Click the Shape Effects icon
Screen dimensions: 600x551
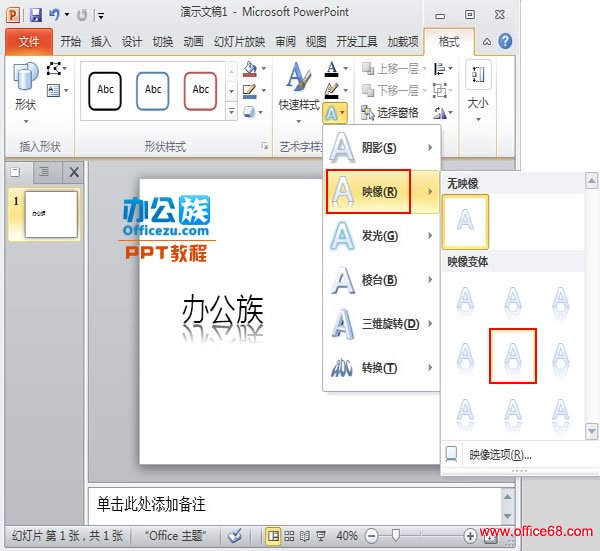(249, 112)
